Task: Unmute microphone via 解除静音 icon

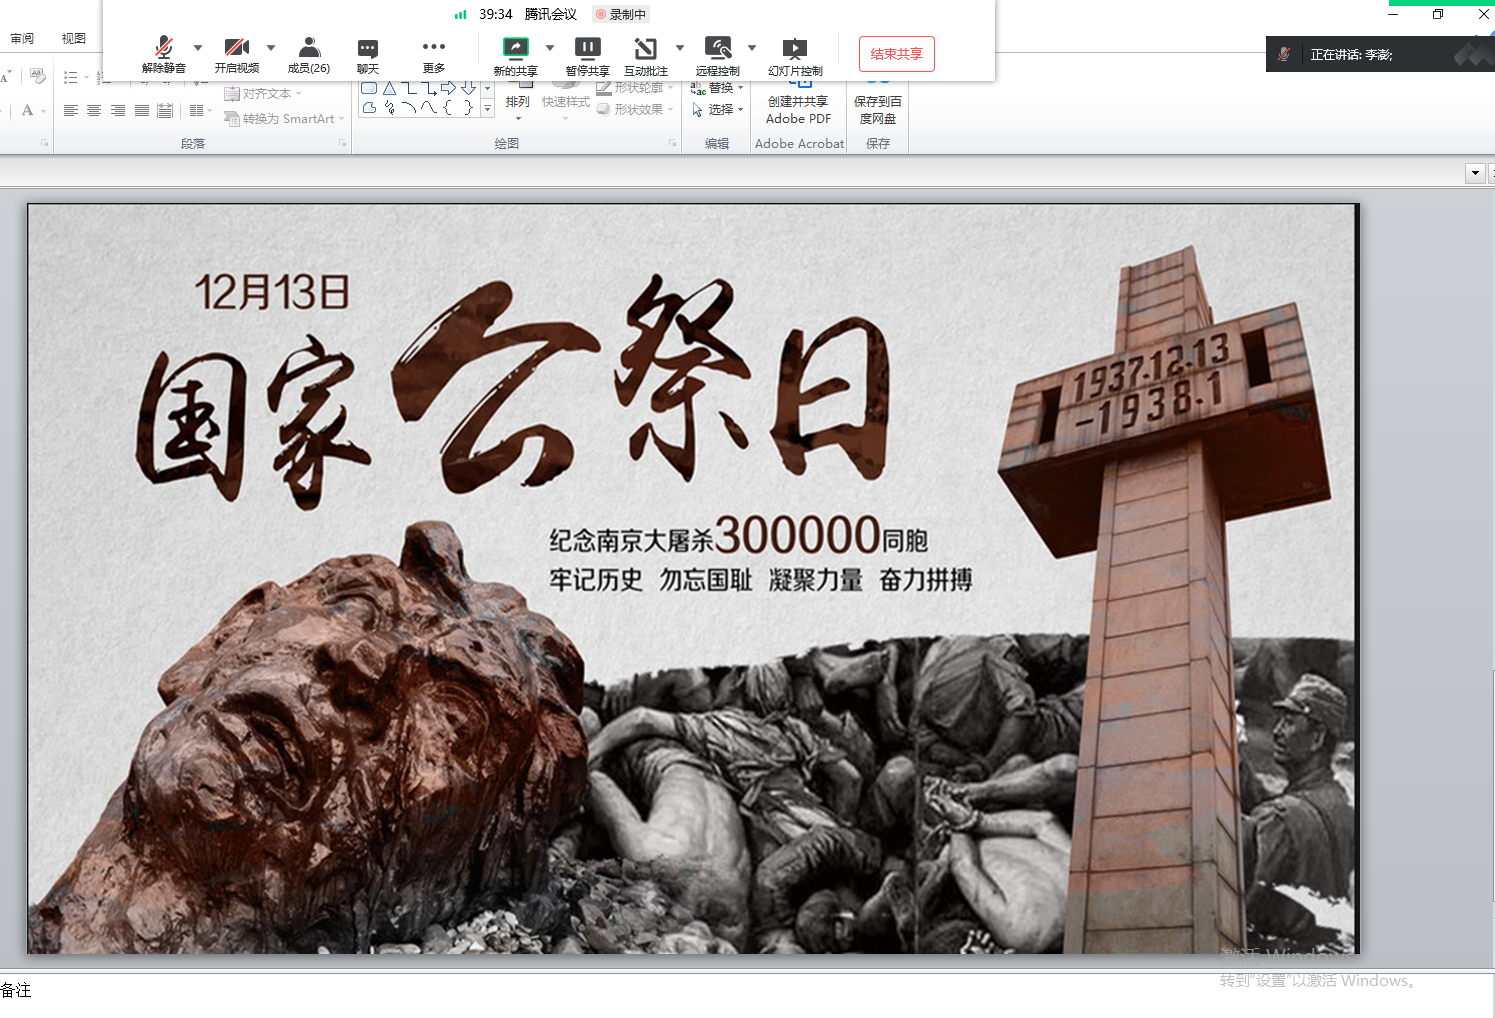Action: coord(164,55)
